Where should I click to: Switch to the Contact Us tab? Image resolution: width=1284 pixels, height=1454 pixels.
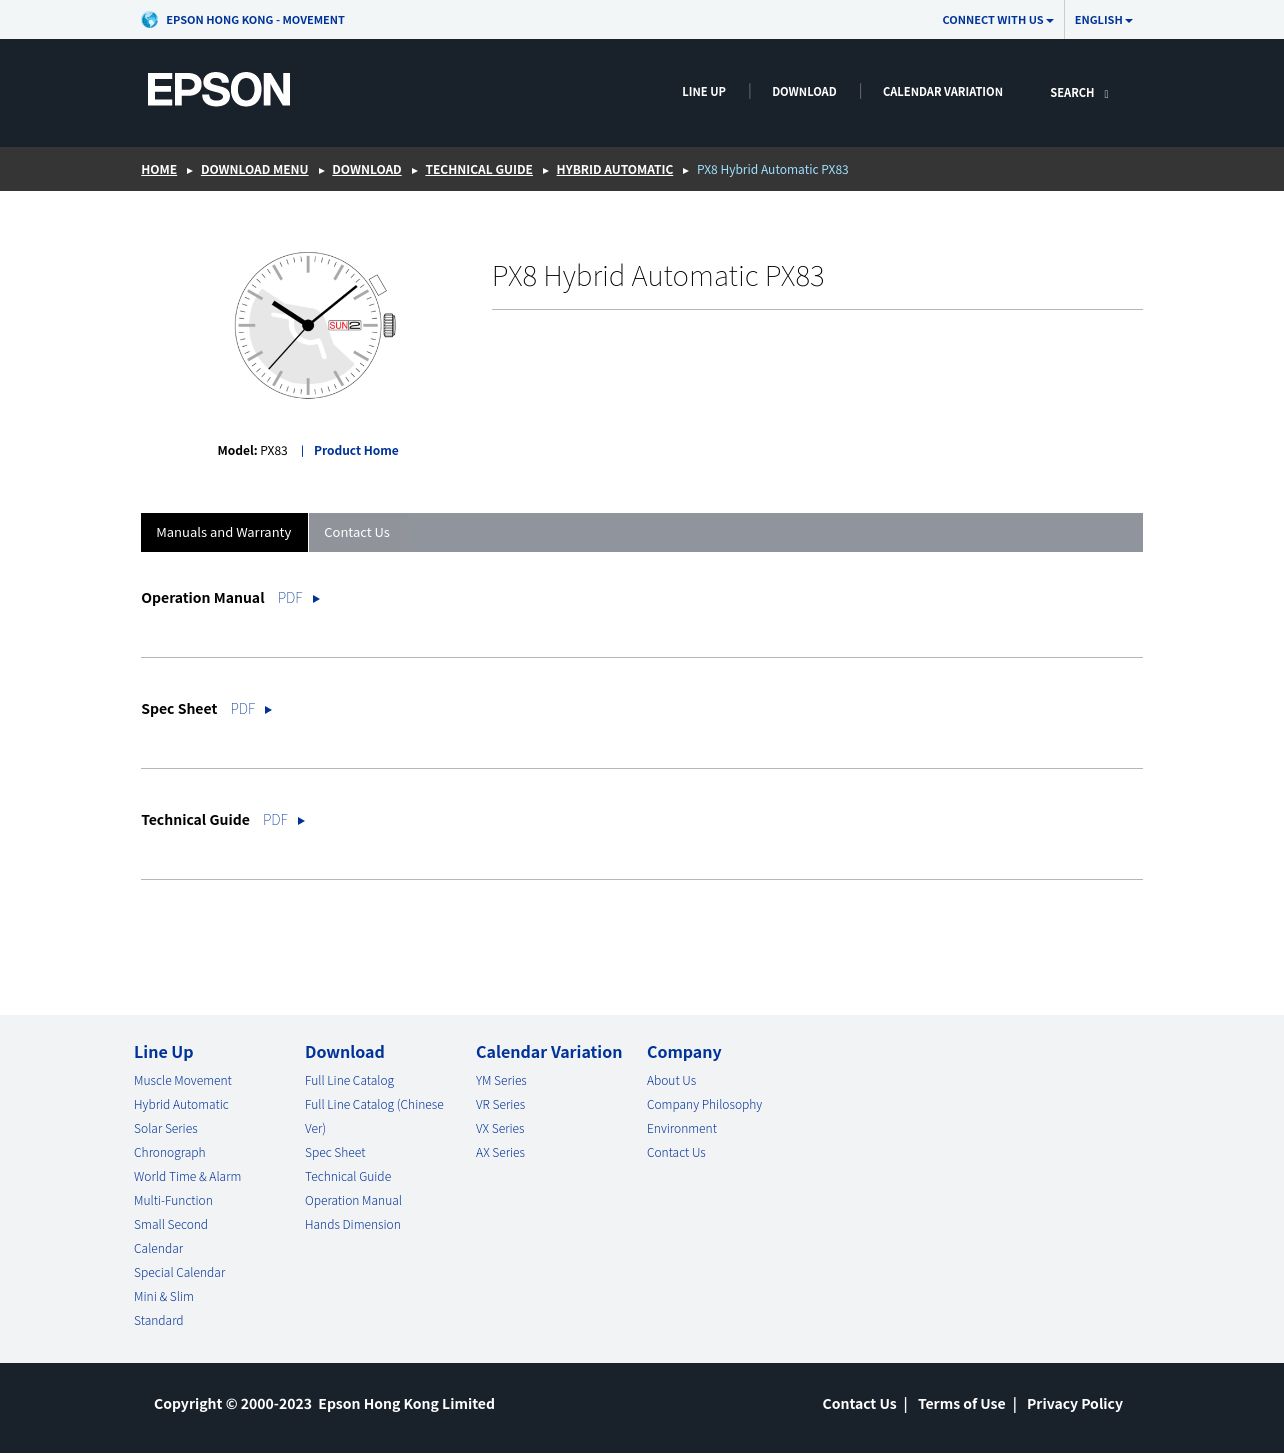tap(357, 532)
